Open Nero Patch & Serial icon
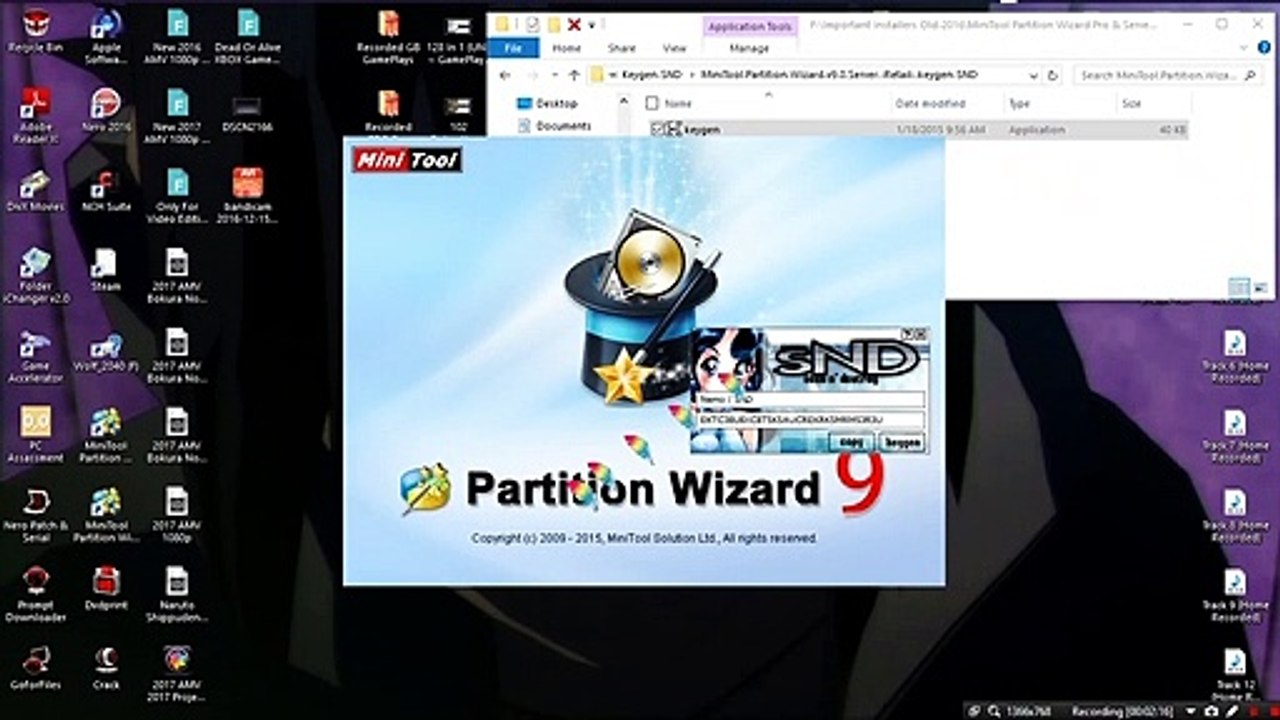The height and width of the screenshot is (720, 1280). pyautogui.click(x=35, y=515)
